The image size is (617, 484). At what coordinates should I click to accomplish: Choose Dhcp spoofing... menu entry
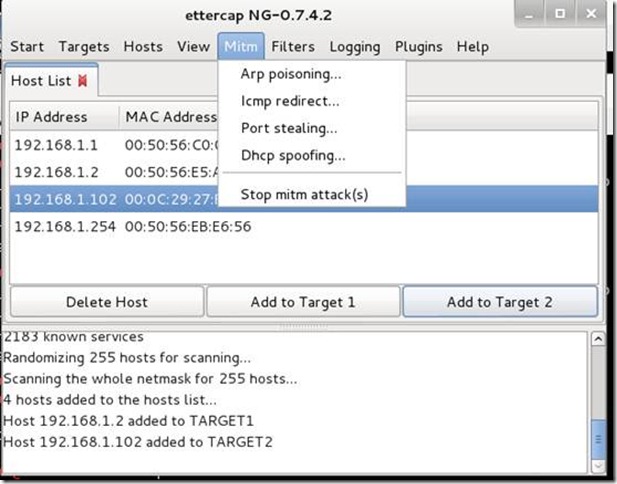coord(312,155)
